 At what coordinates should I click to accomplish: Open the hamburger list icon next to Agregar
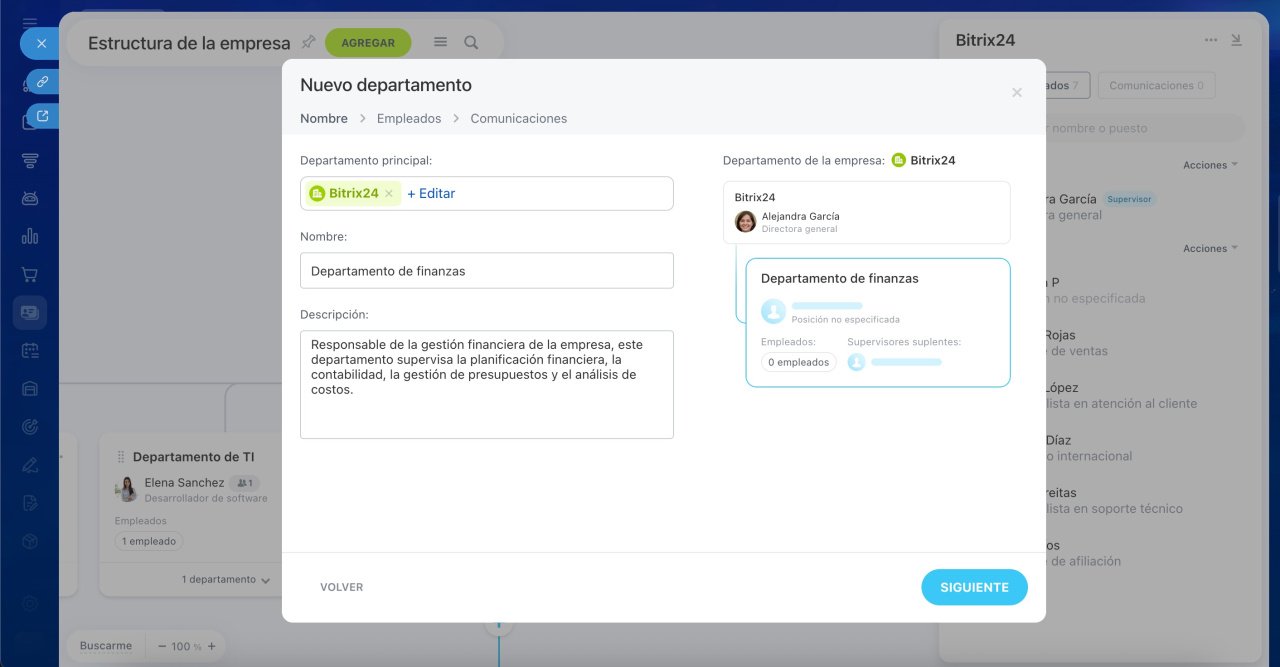[x=440, y=42]
